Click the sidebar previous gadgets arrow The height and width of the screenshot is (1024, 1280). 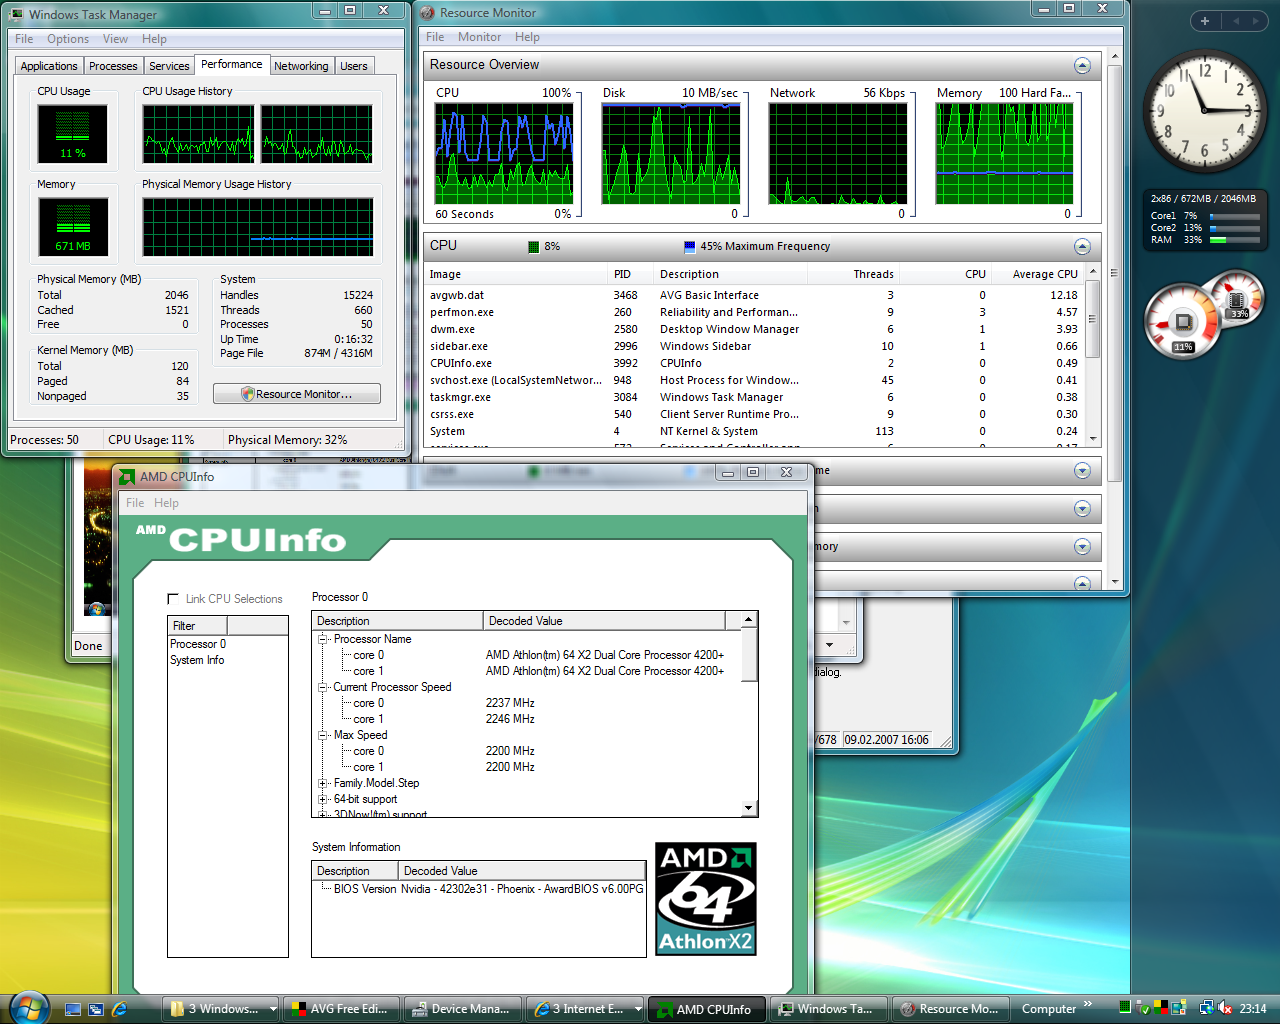[1235, 21]
